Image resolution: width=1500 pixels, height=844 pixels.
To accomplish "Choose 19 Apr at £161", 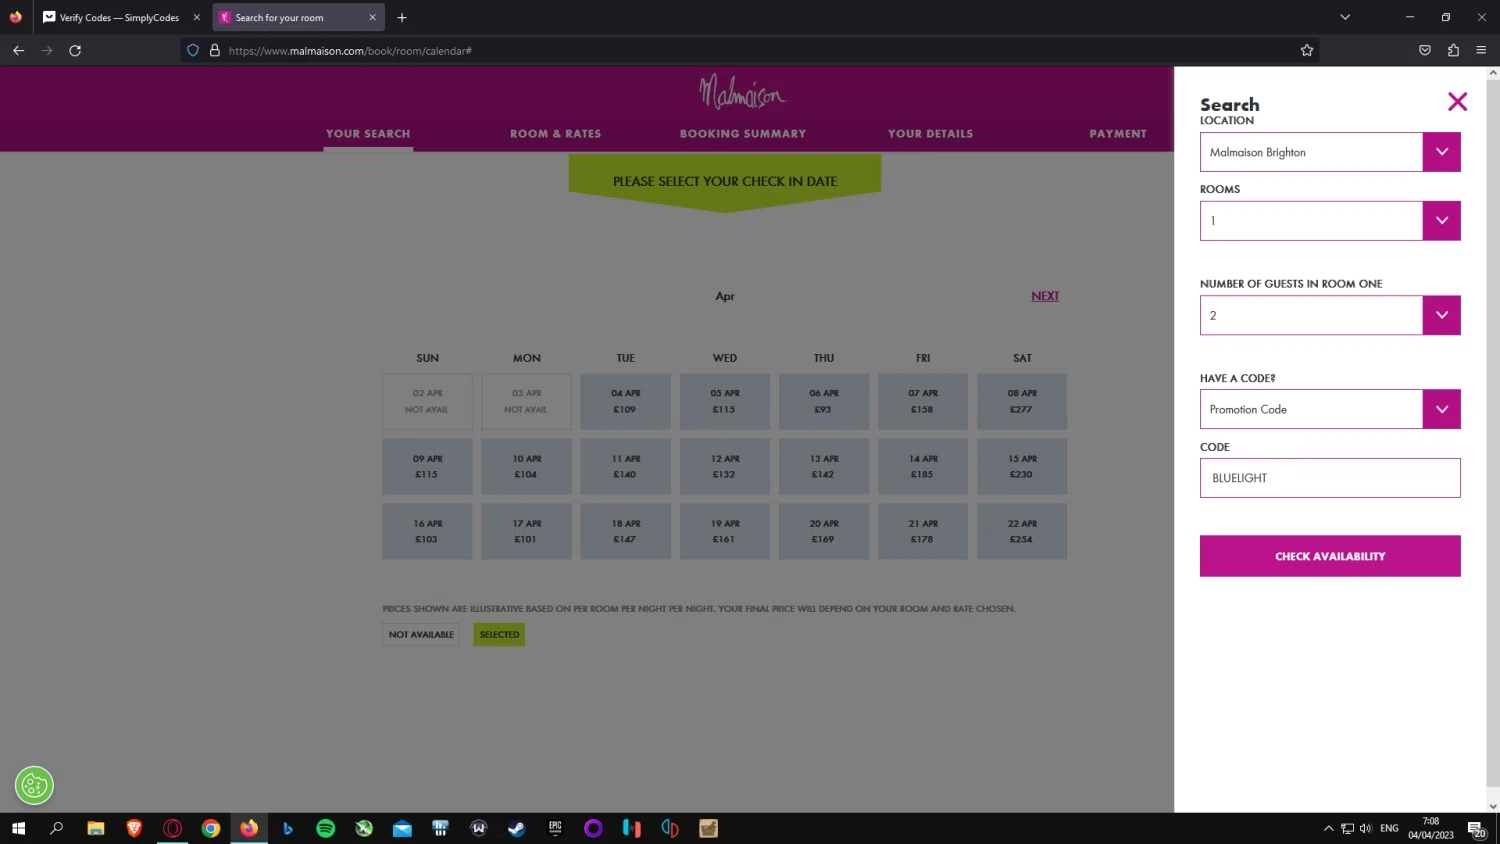I will [725, 531].
